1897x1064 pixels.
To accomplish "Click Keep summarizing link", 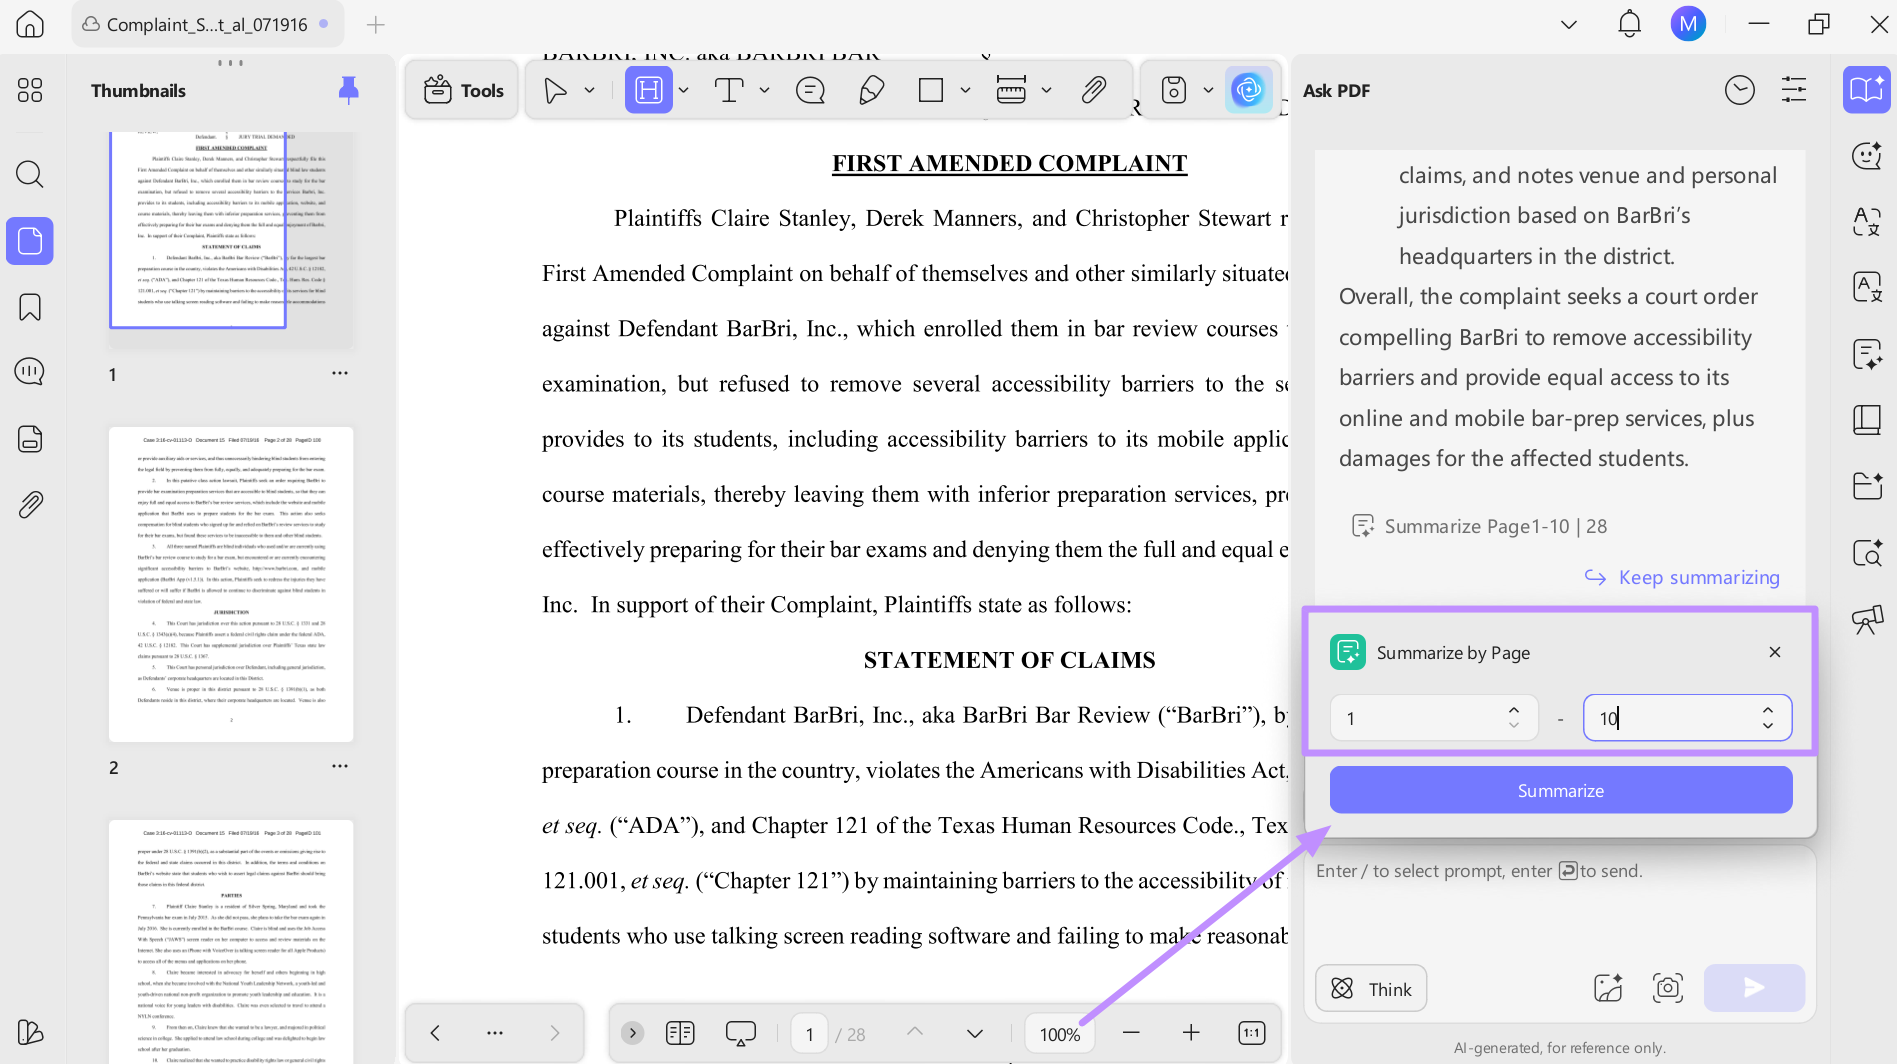I will pos(1683,577).
